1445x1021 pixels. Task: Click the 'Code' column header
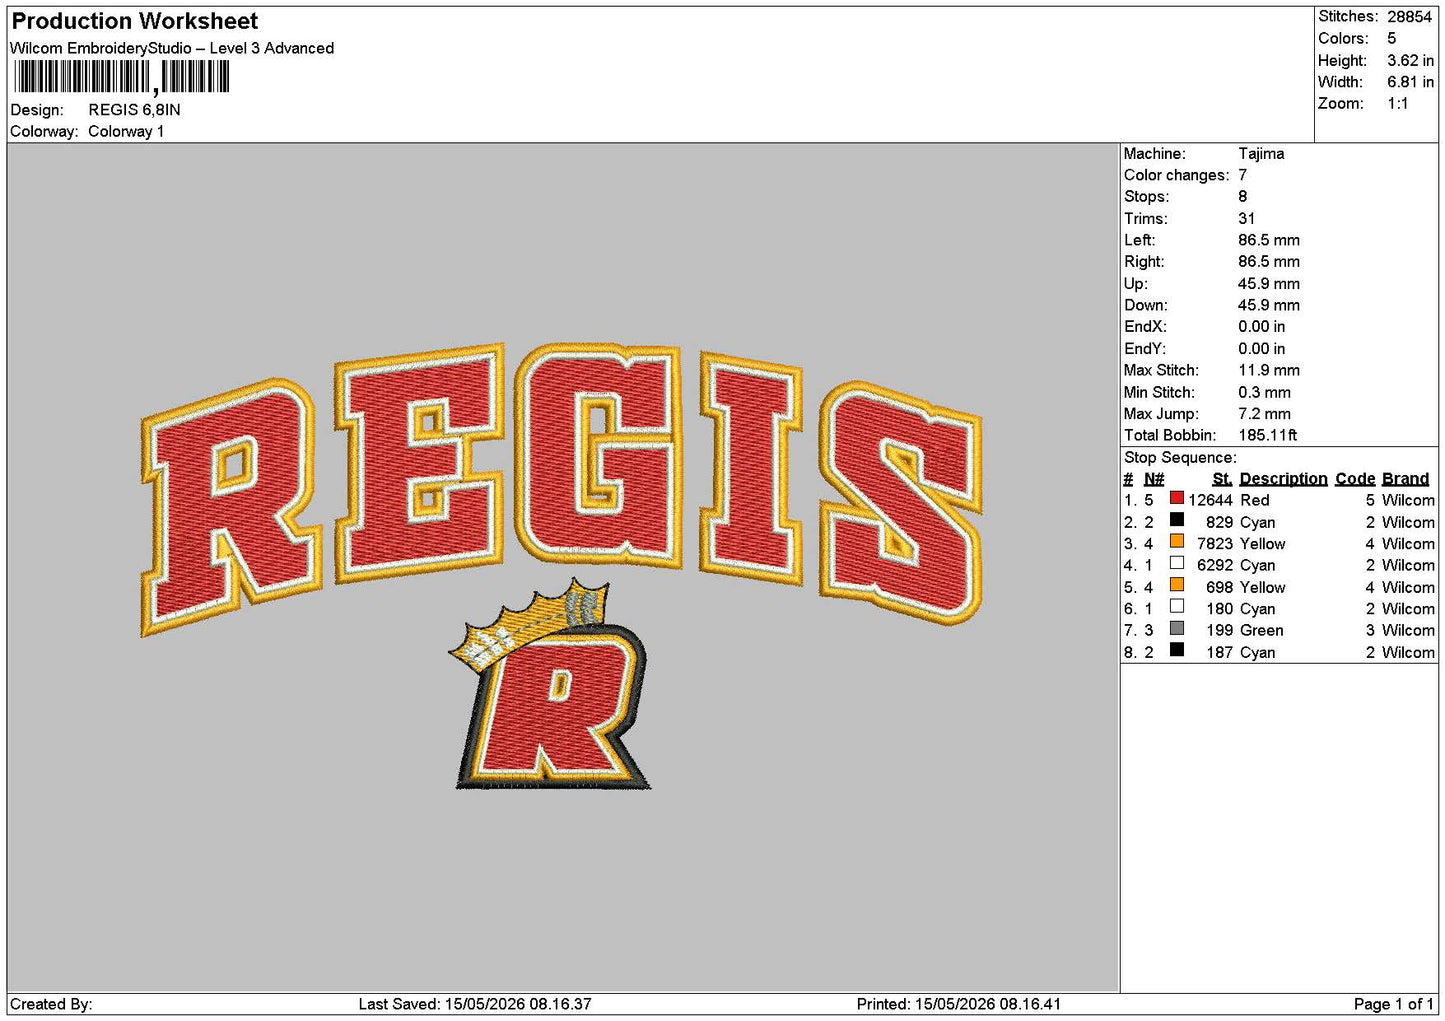(1355, 479)
